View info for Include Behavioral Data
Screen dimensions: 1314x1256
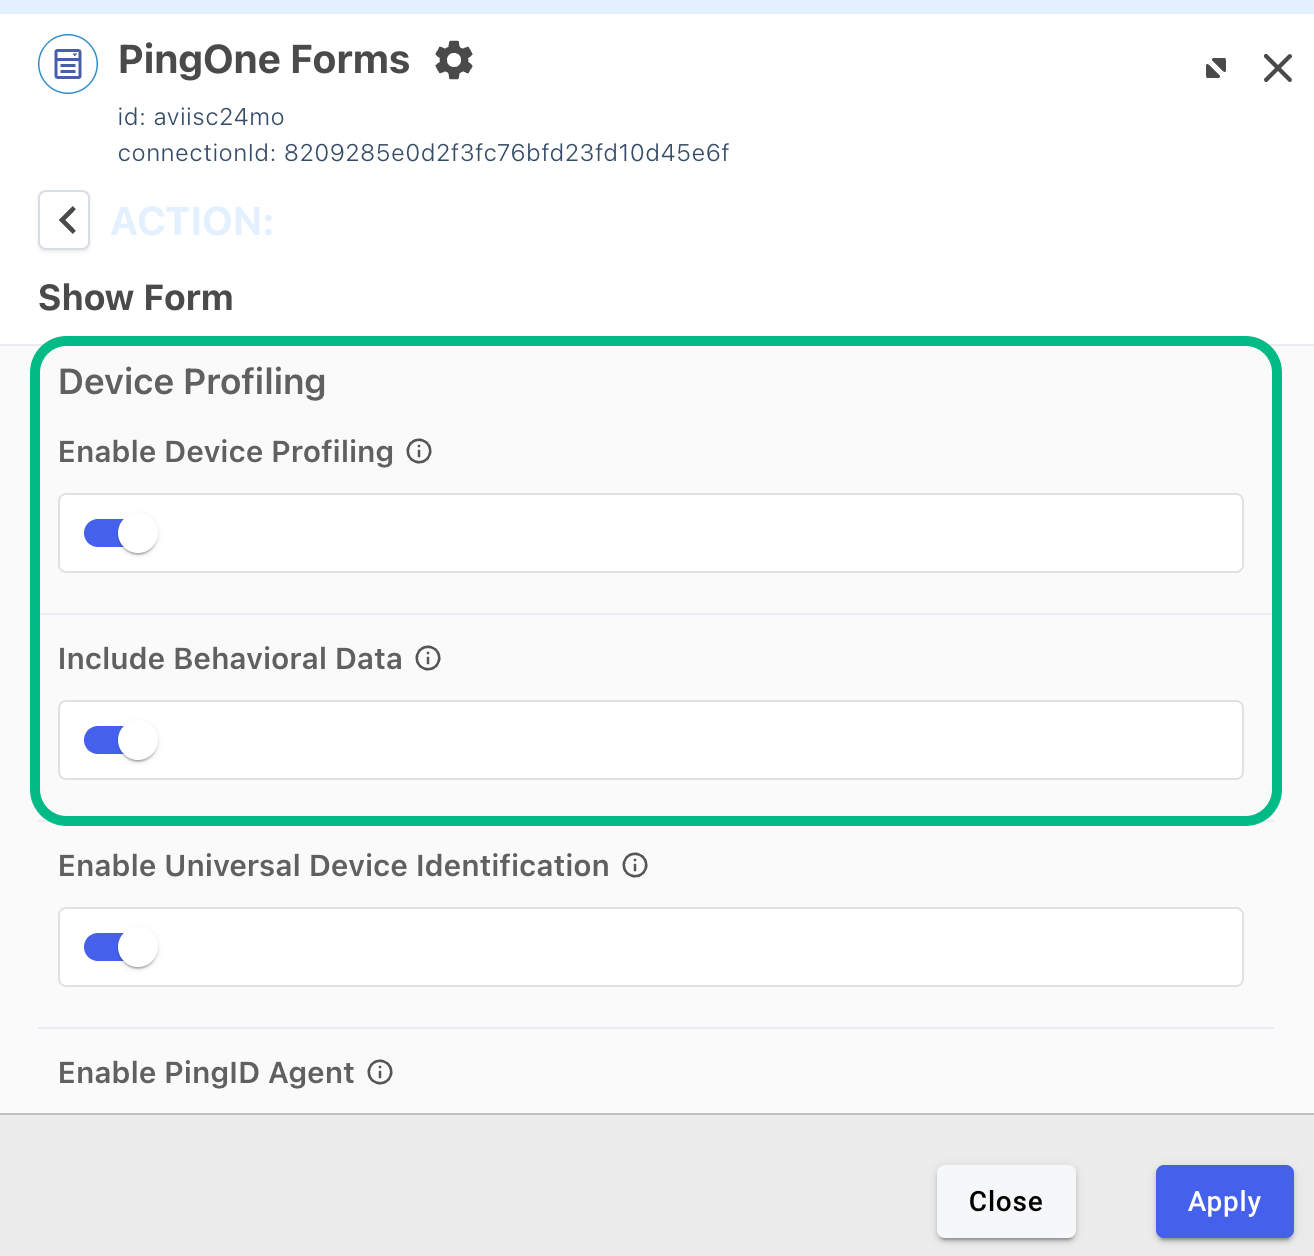coord(428,658)
